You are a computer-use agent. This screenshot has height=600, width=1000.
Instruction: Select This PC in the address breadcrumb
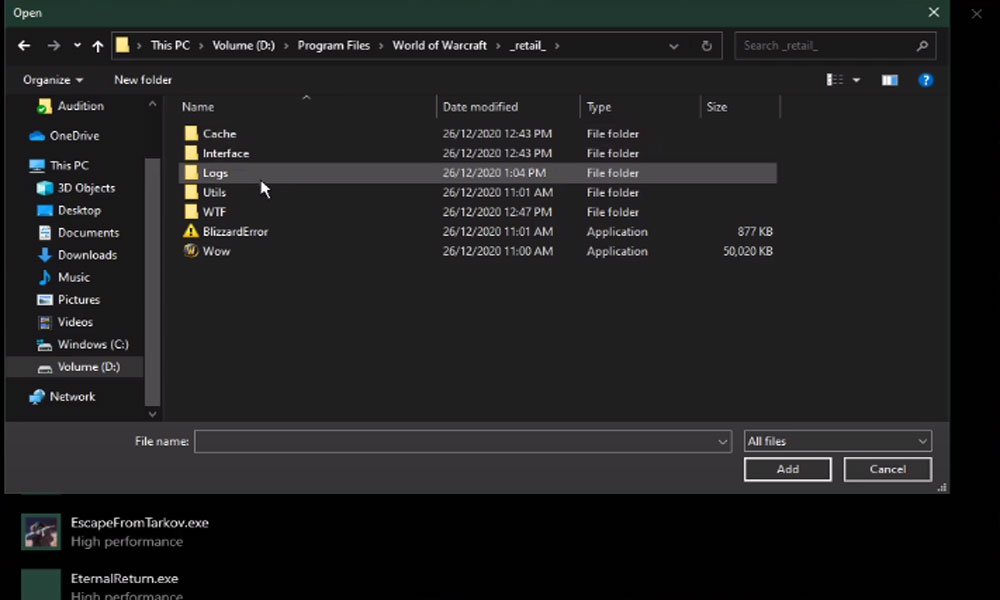[x=170, y=46]
